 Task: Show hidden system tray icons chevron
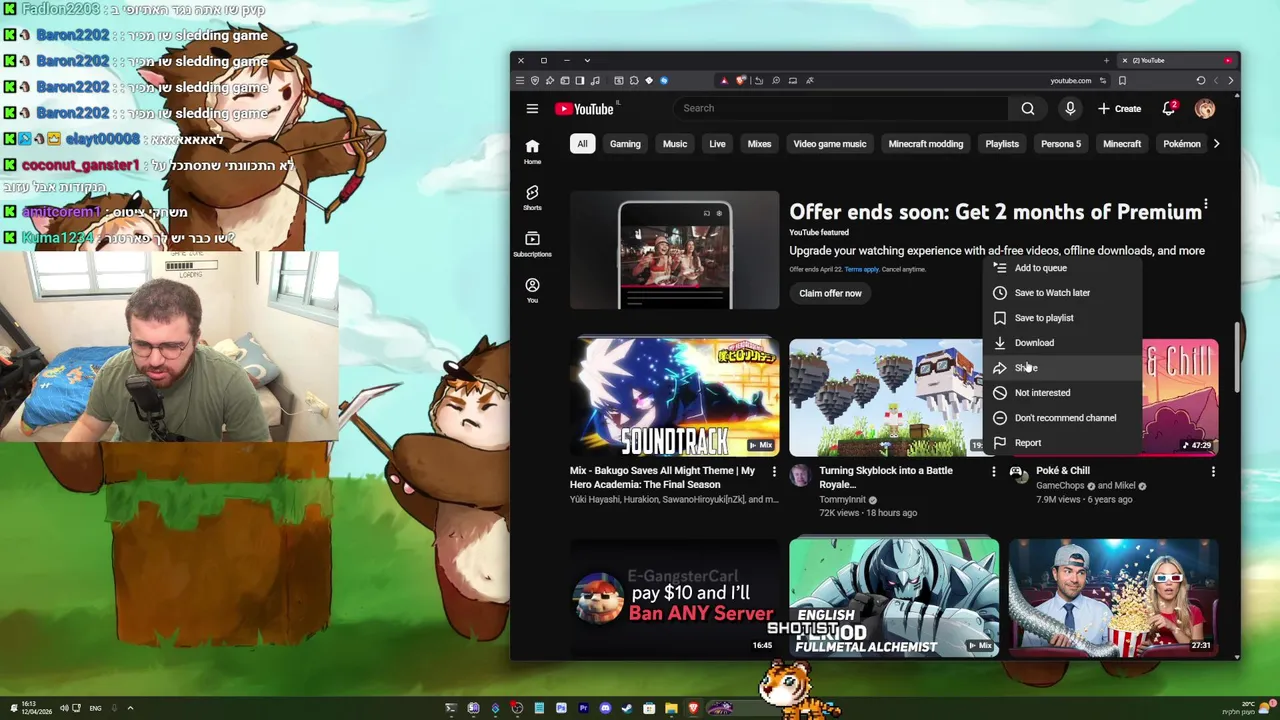130,708
